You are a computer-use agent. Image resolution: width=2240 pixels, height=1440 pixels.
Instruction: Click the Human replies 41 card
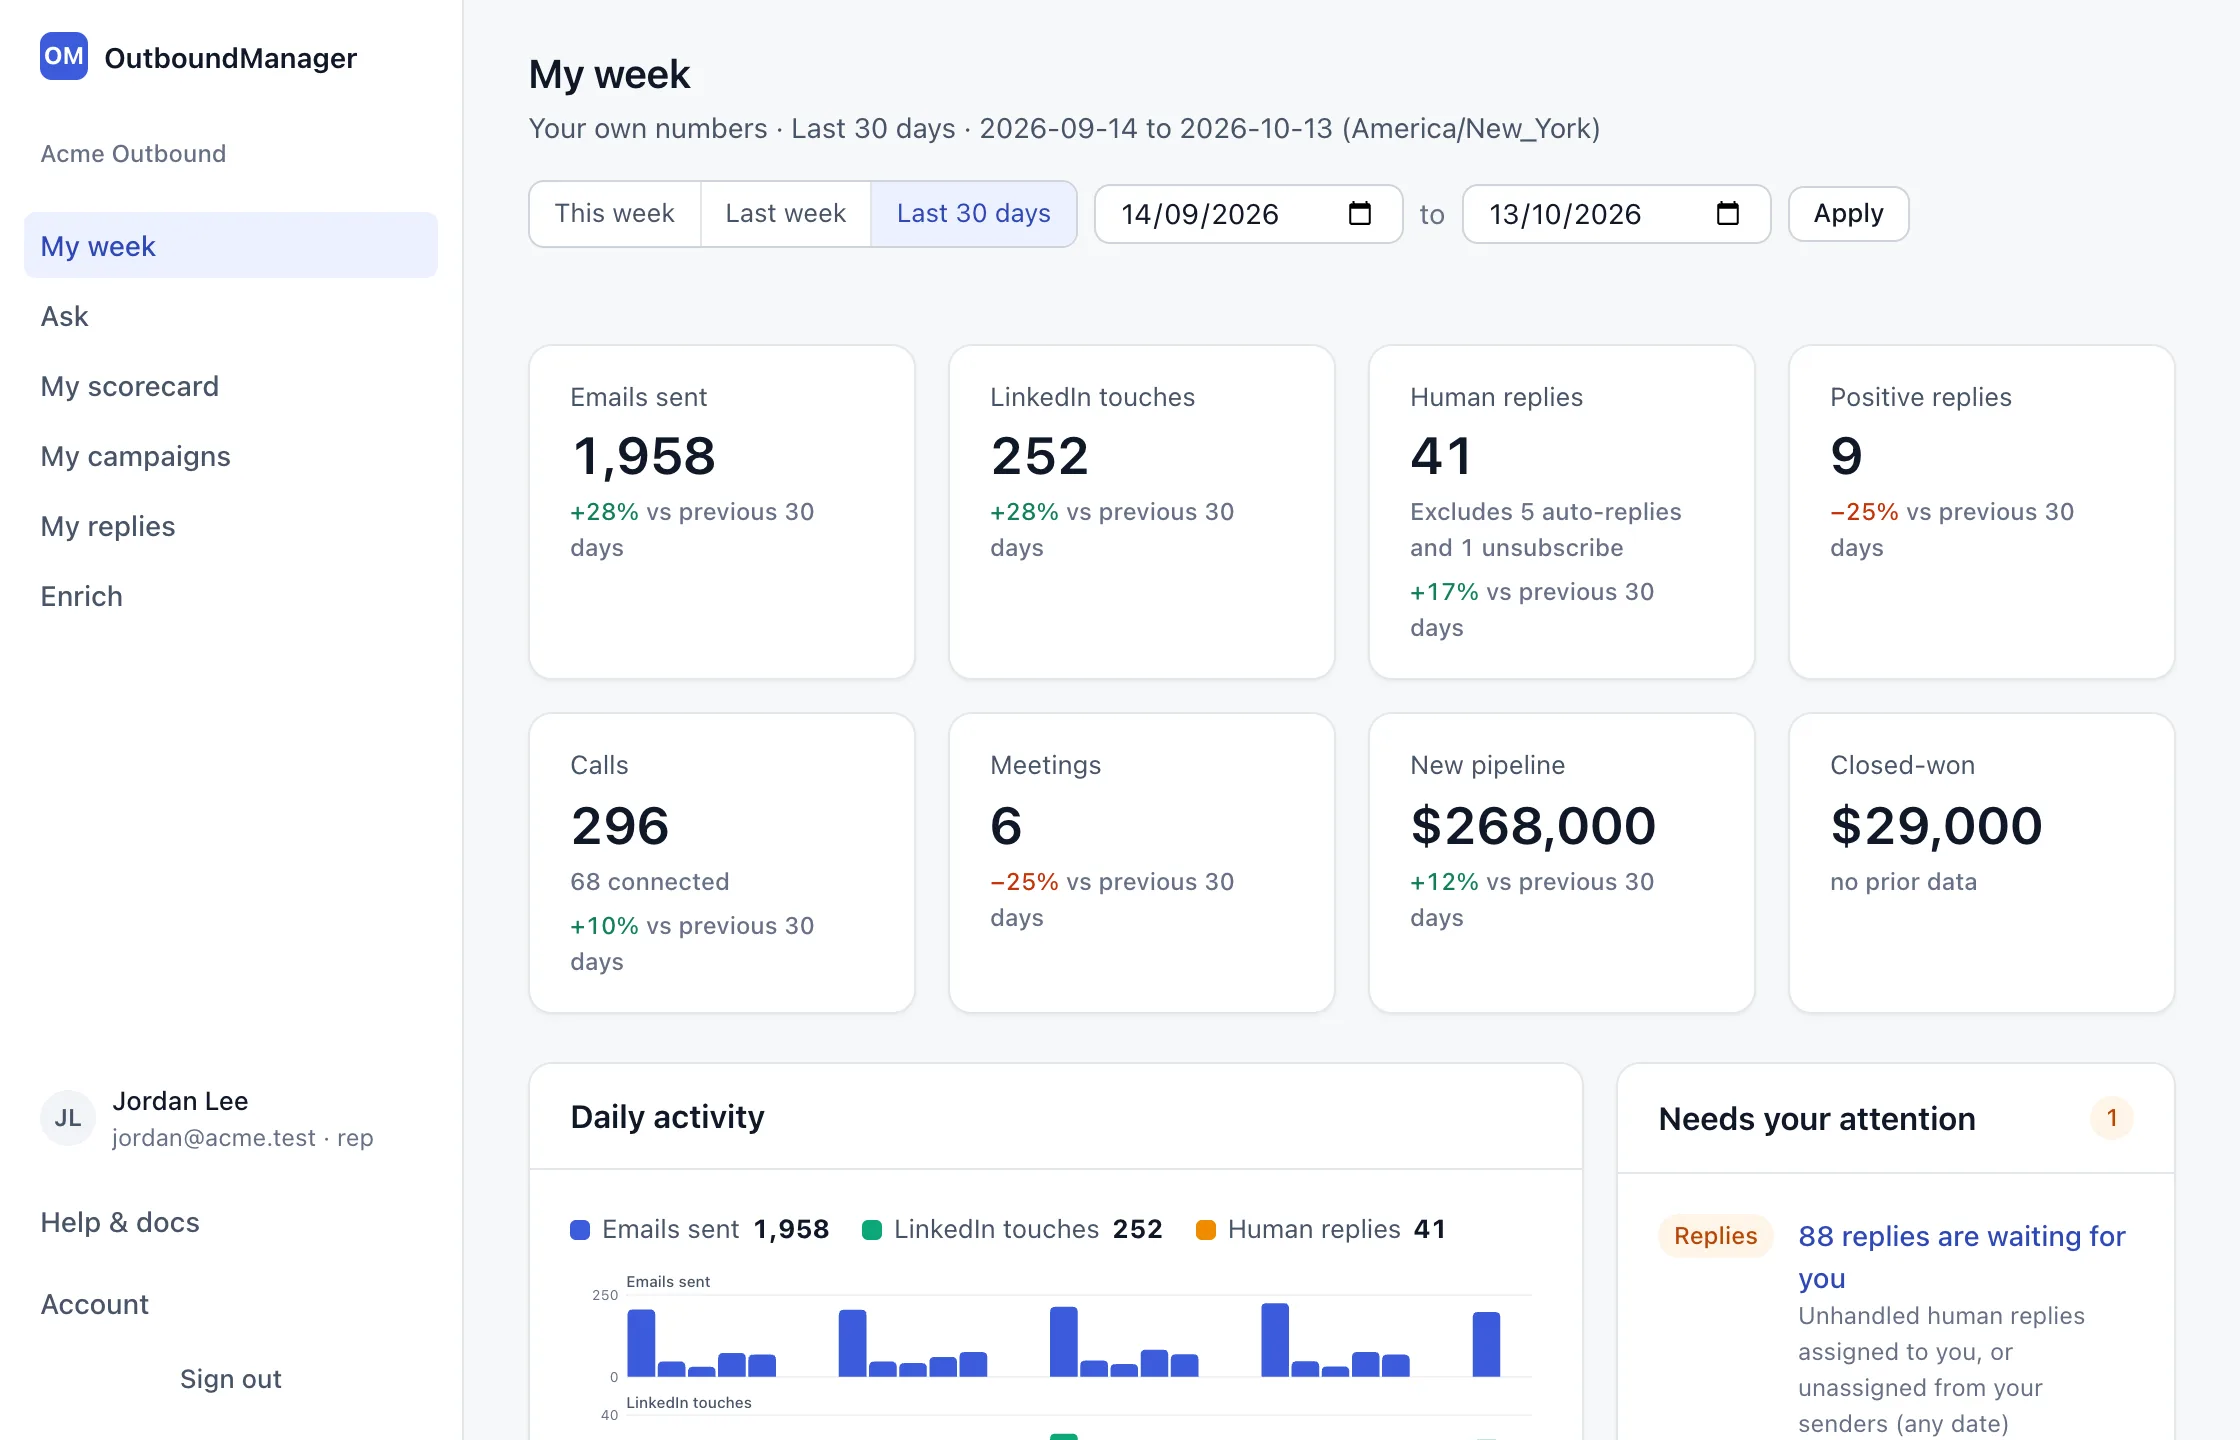pos(1562,512)
